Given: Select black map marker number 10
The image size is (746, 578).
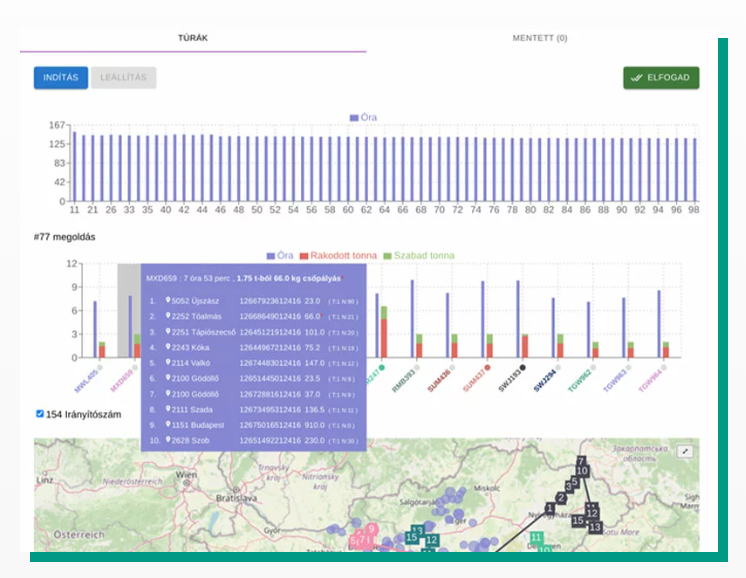Looking at the screenshot, I should point(582,471).
